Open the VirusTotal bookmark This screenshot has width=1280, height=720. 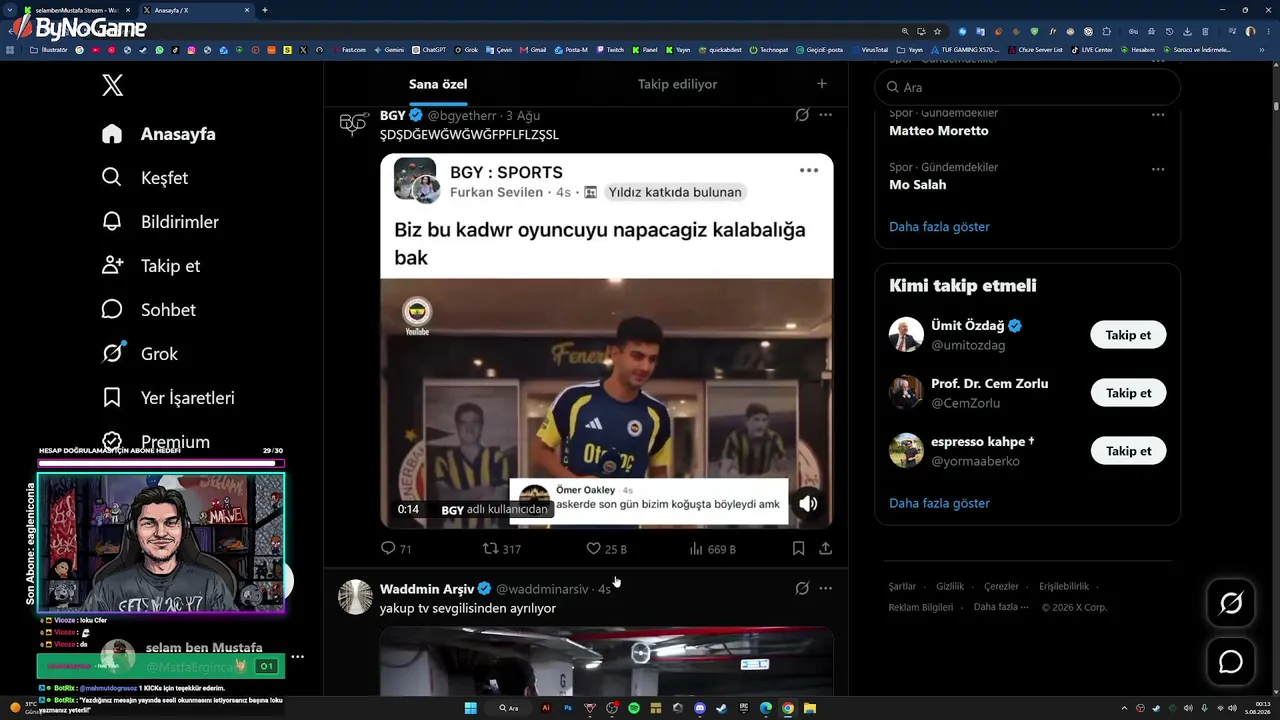870,49
